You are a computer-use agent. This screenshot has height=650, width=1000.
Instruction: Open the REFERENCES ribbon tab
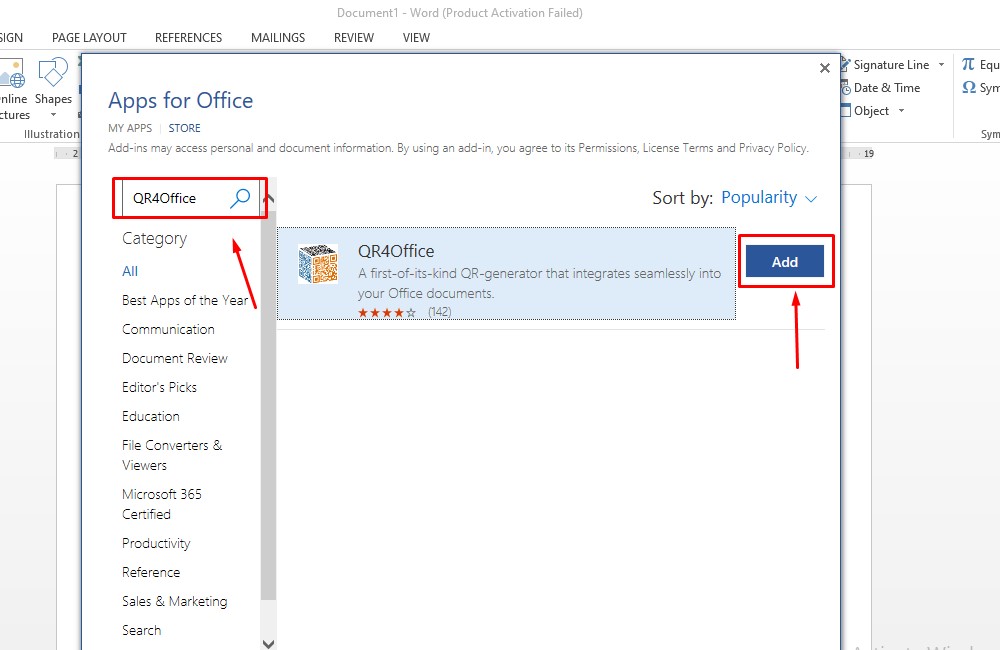click(188, 37)
